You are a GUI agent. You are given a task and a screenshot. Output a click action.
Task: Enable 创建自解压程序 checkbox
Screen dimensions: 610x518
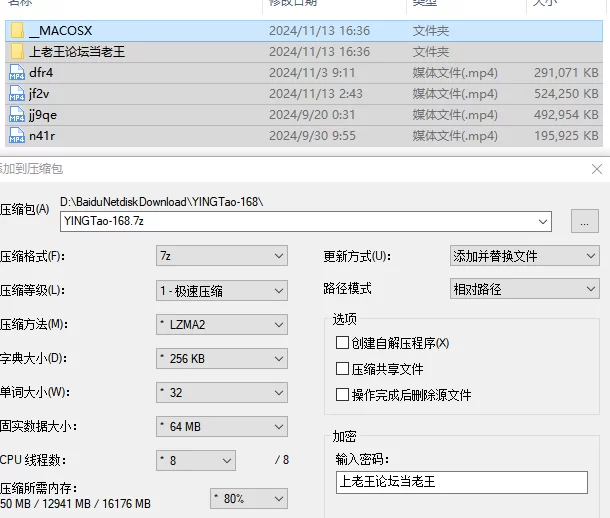[342, 343]
